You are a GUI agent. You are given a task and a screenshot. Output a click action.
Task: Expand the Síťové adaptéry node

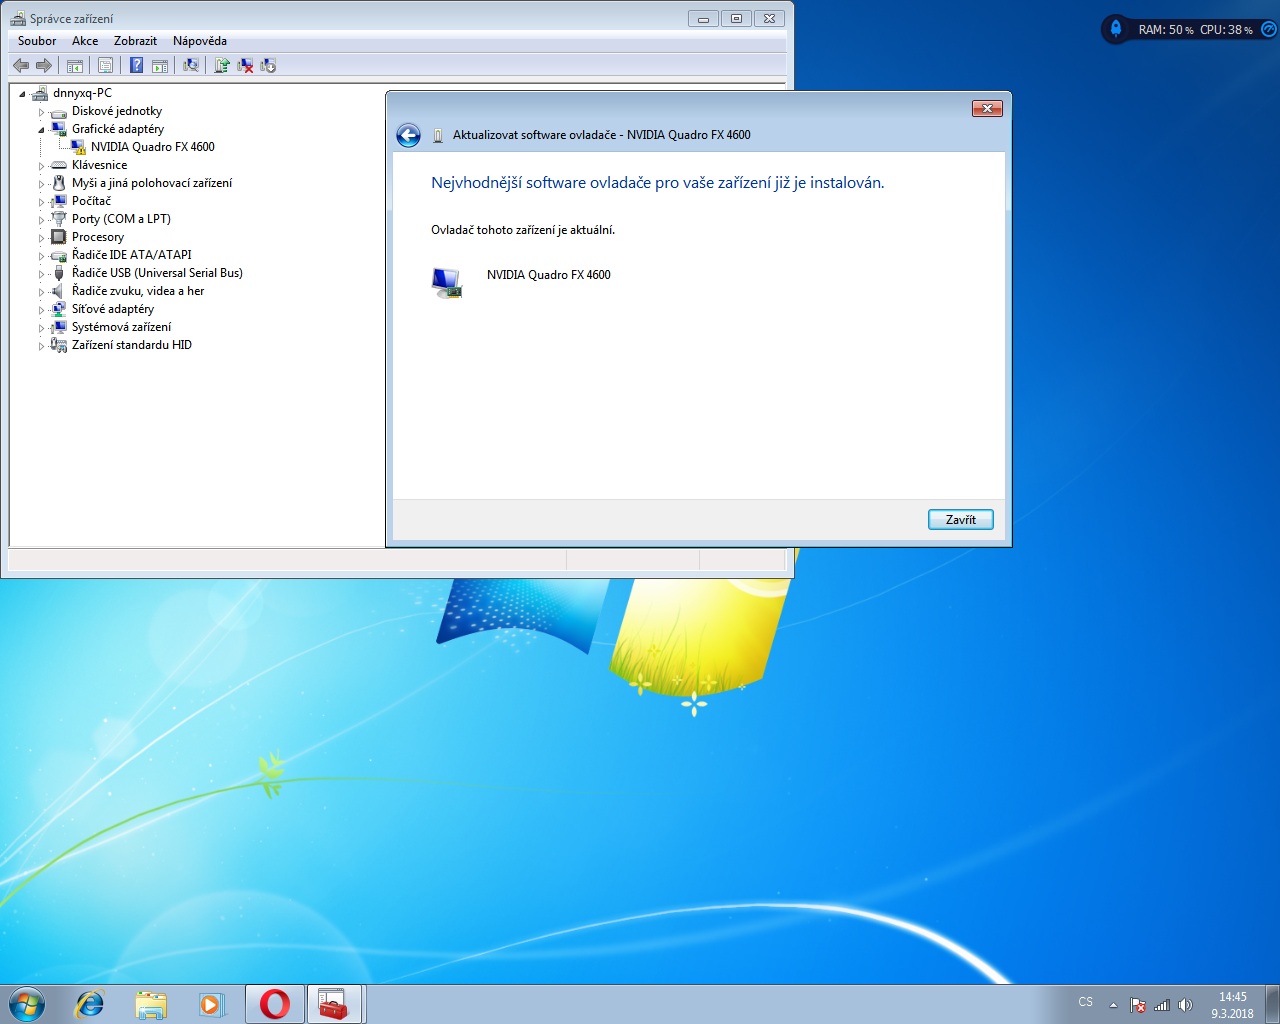(x=41, y=310)
